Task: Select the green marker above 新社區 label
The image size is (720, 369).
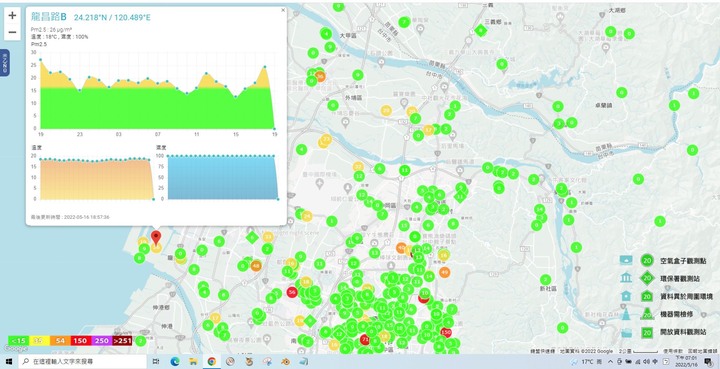Action: pos(545,279)
